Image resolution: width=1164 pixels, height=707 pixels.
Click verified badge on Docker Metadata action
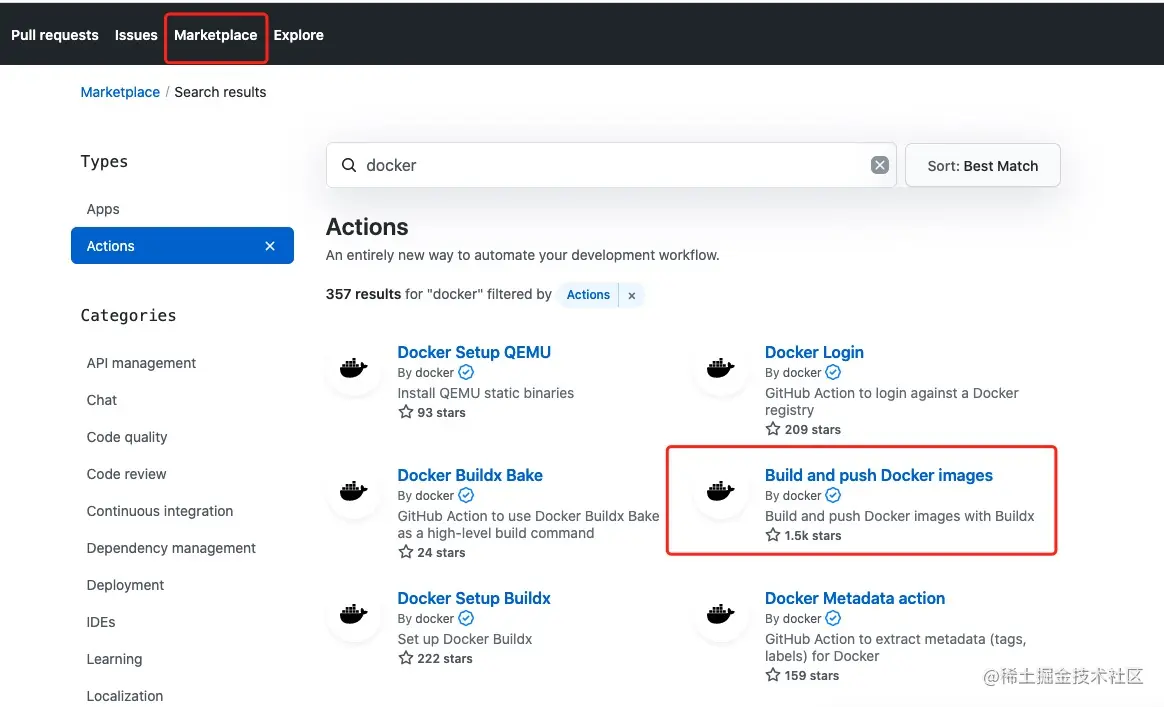(x=833, y=618)
